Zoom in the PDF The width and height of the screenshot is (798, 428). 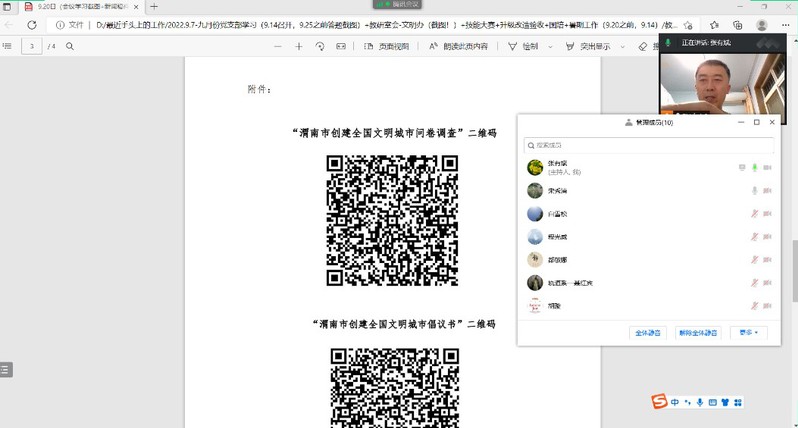299,46
